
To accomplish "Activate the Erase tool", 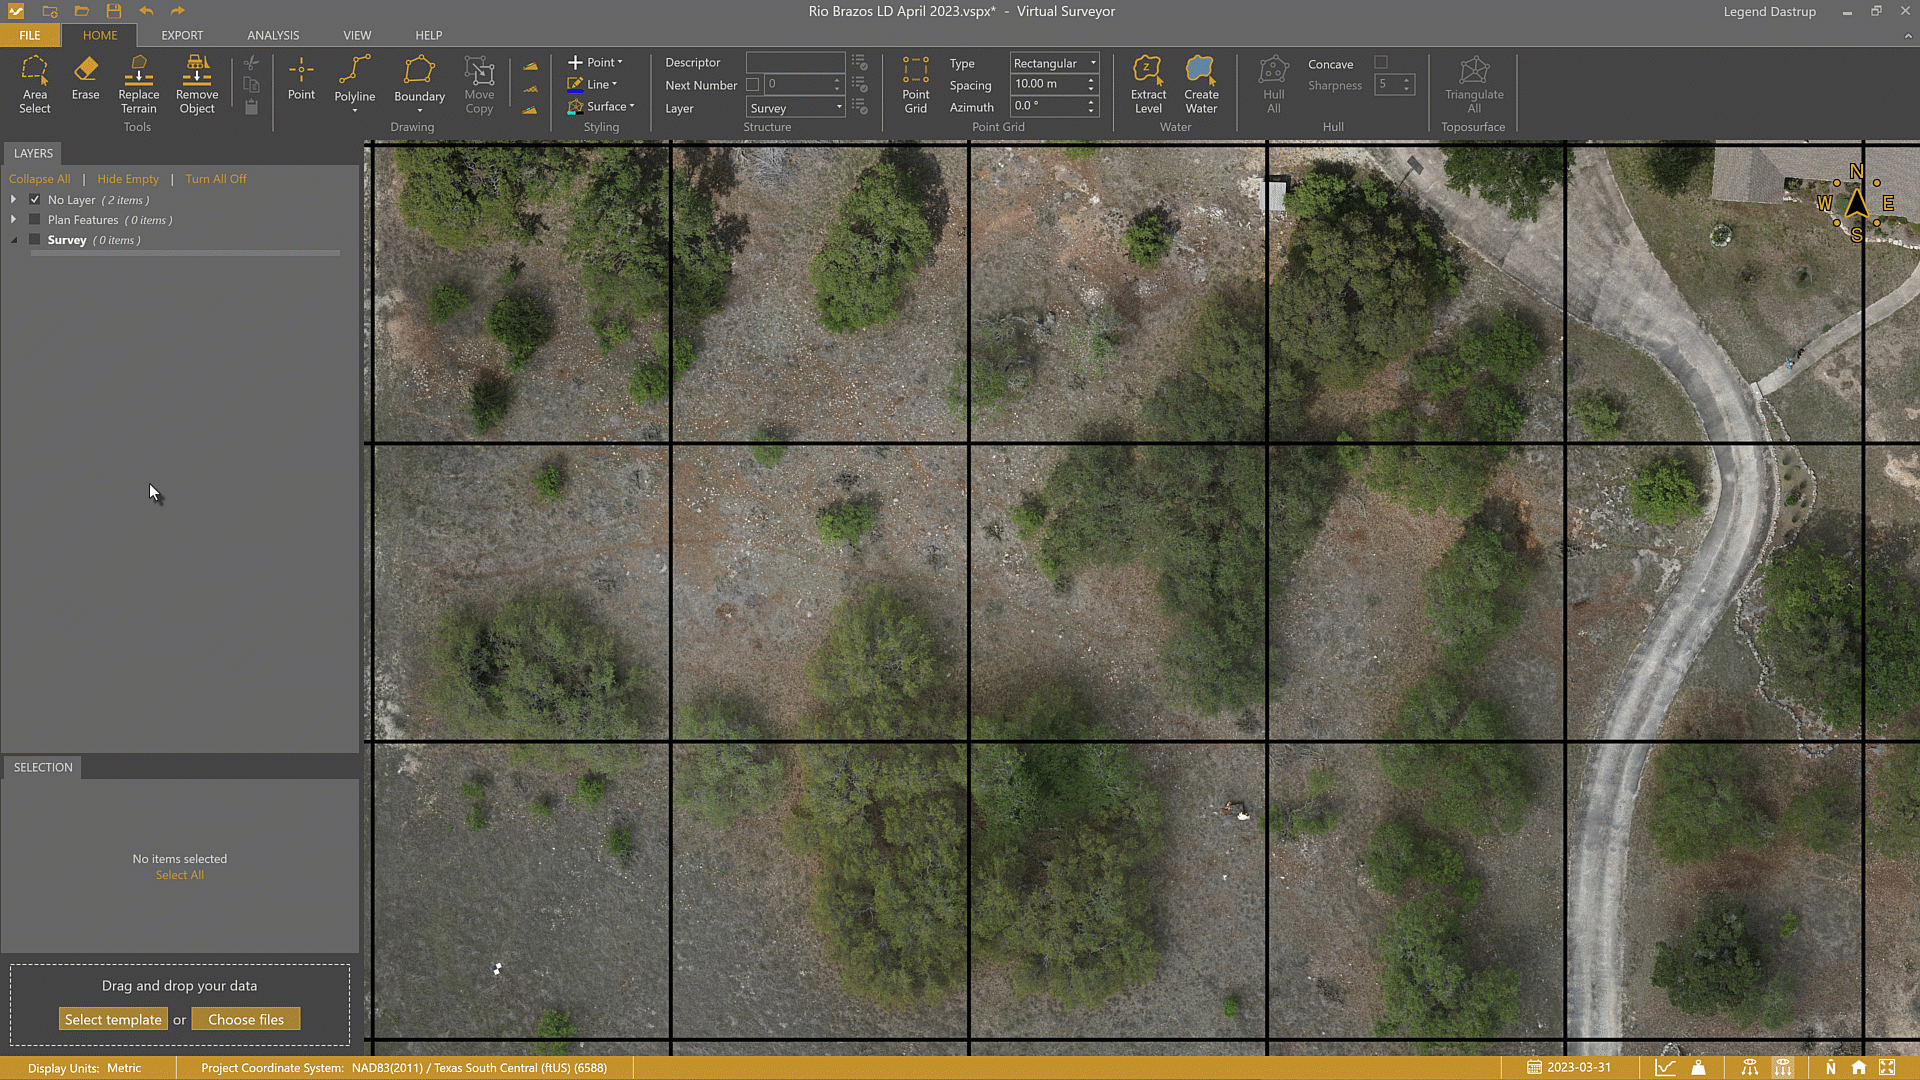I will [85, 78].
